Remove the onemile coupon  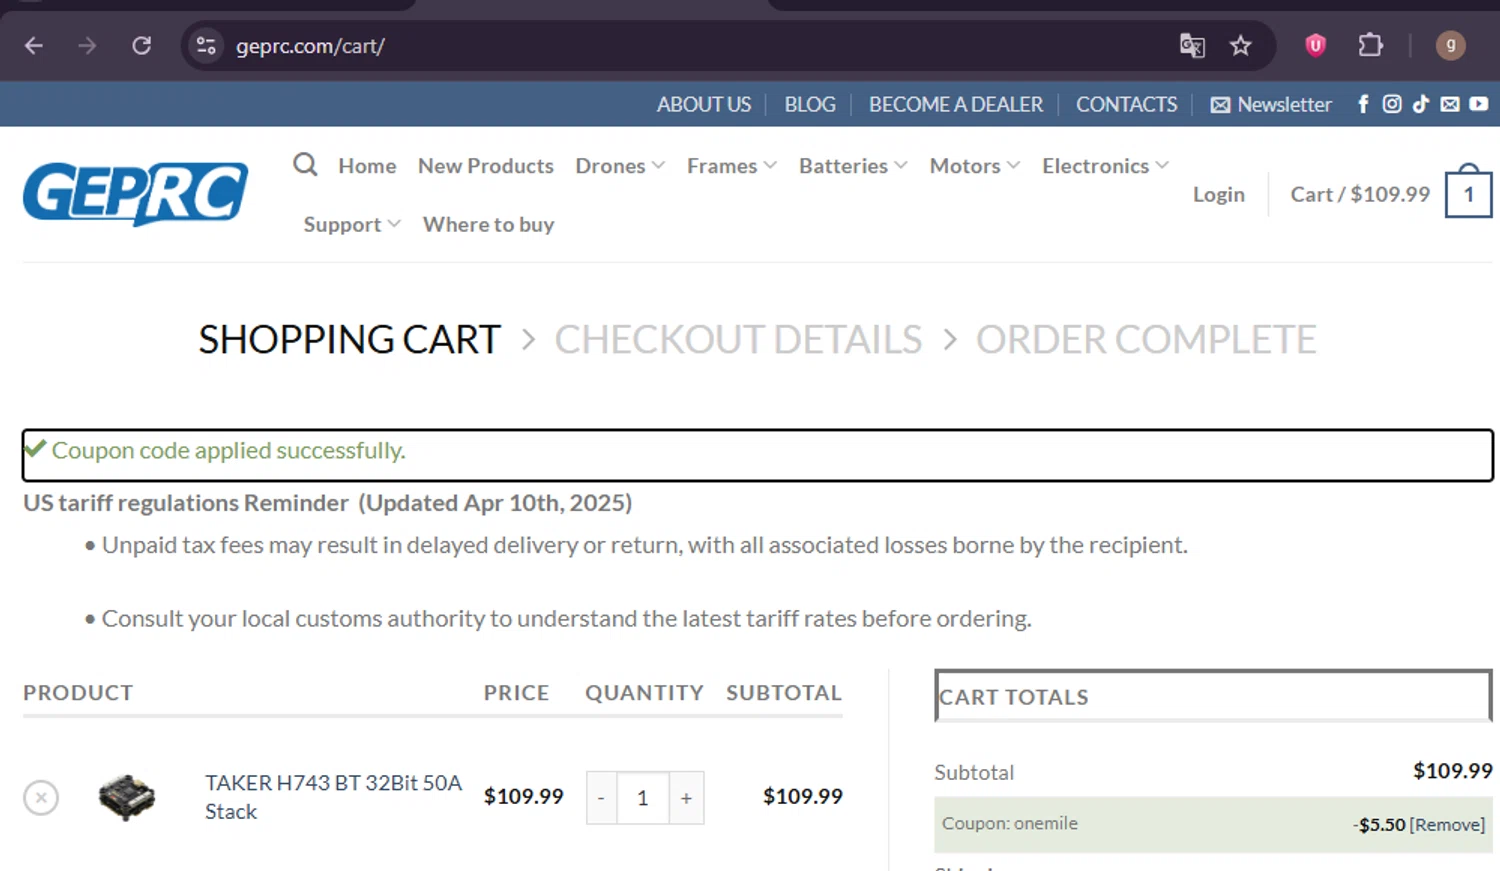point(1447,825)
